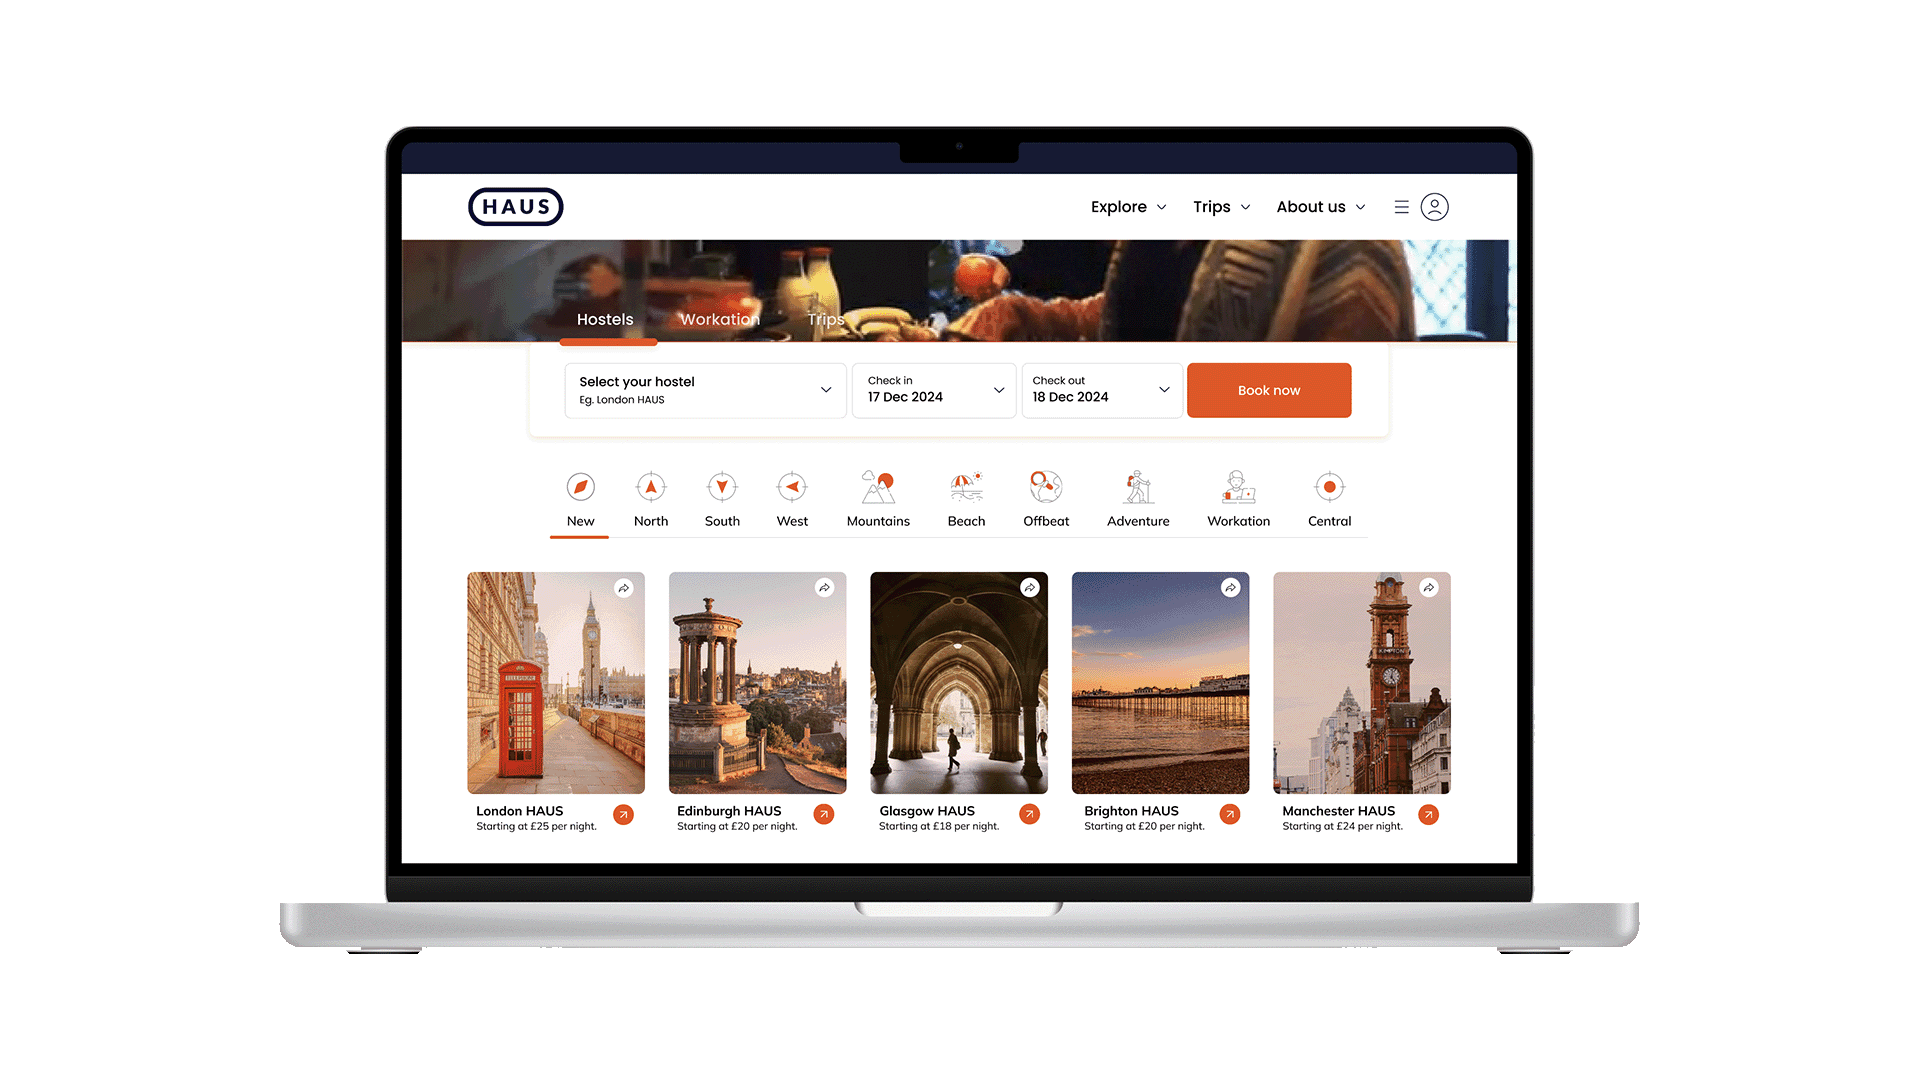Select the Mountains category icon
This screenshot has height=1080, width=1920.
(x=878, y=488)
